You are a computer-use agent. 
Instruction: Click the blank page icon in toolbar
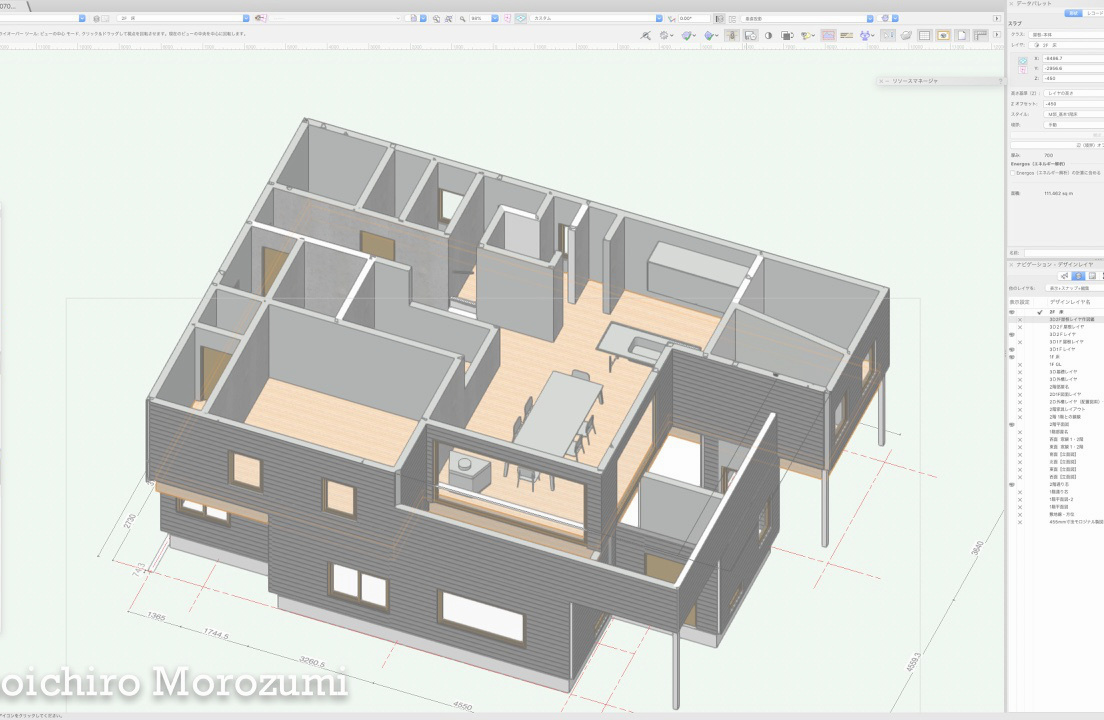tap(961, 35)
